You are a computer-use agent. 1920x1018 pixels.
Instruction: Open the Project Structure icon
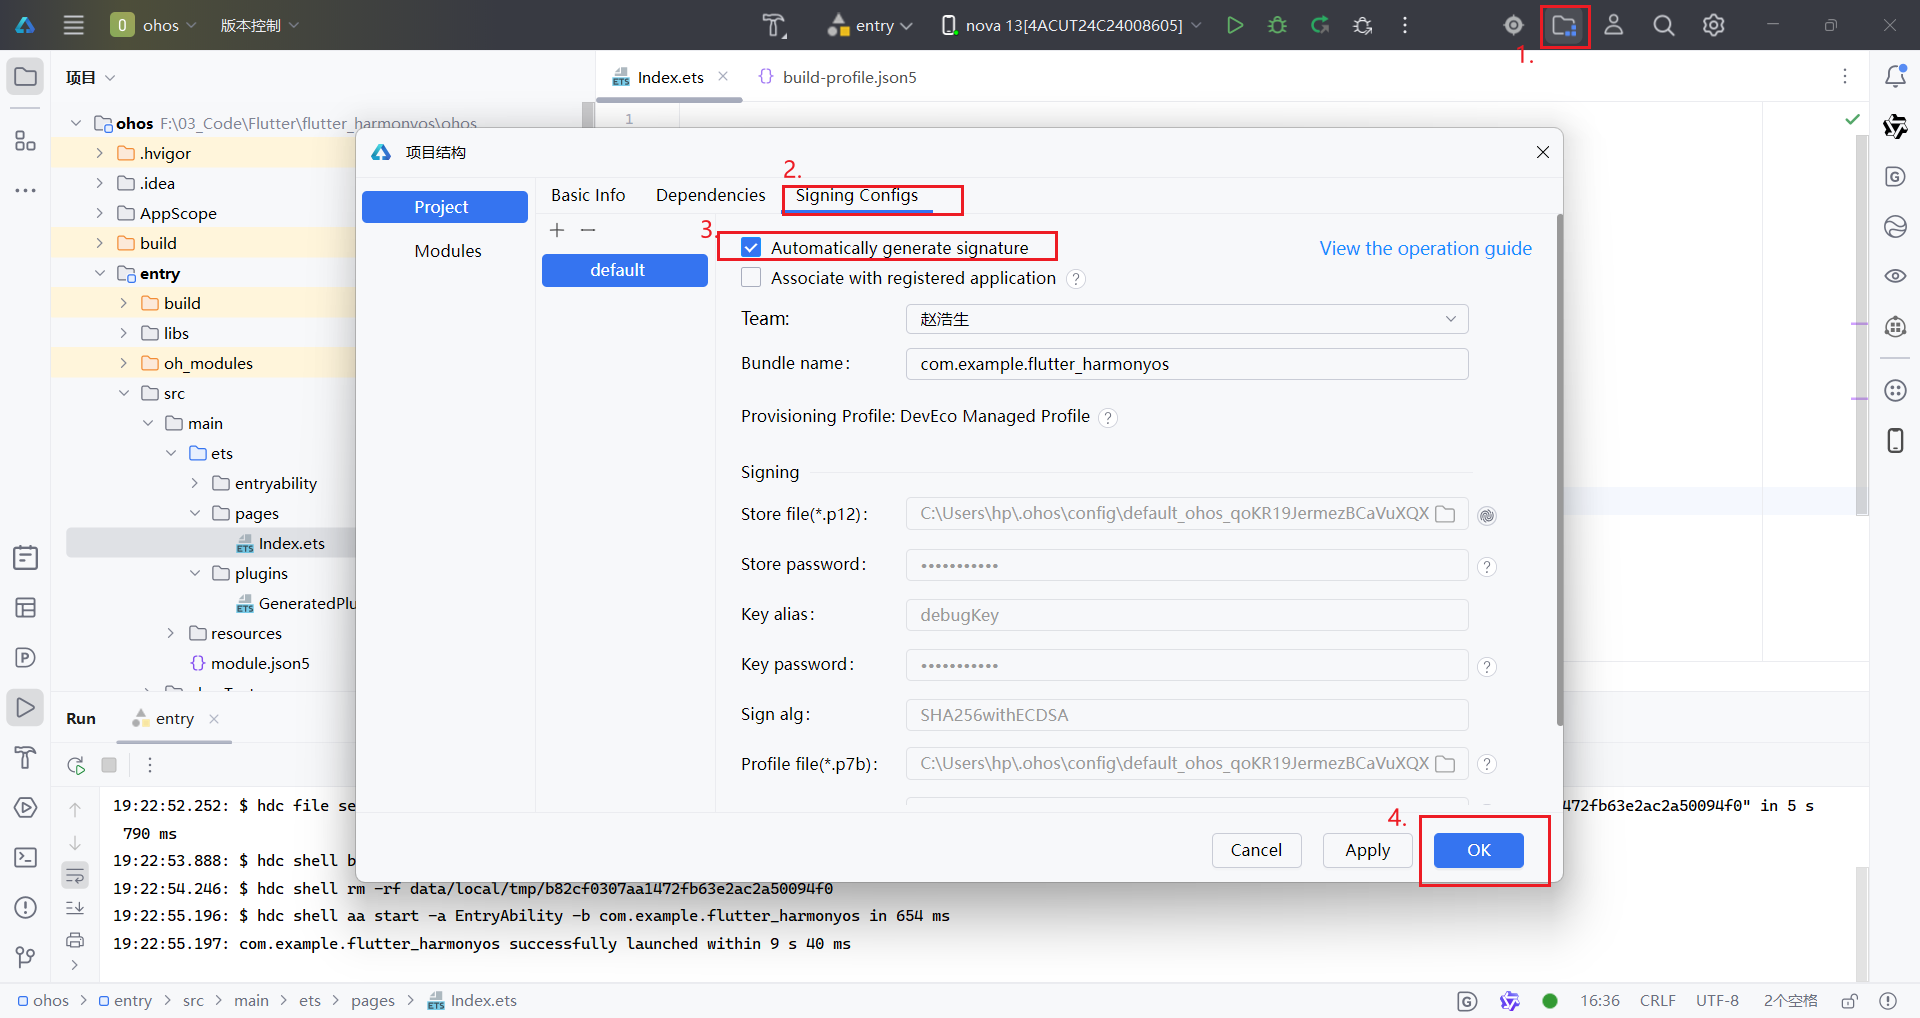tap(1564, 25)
